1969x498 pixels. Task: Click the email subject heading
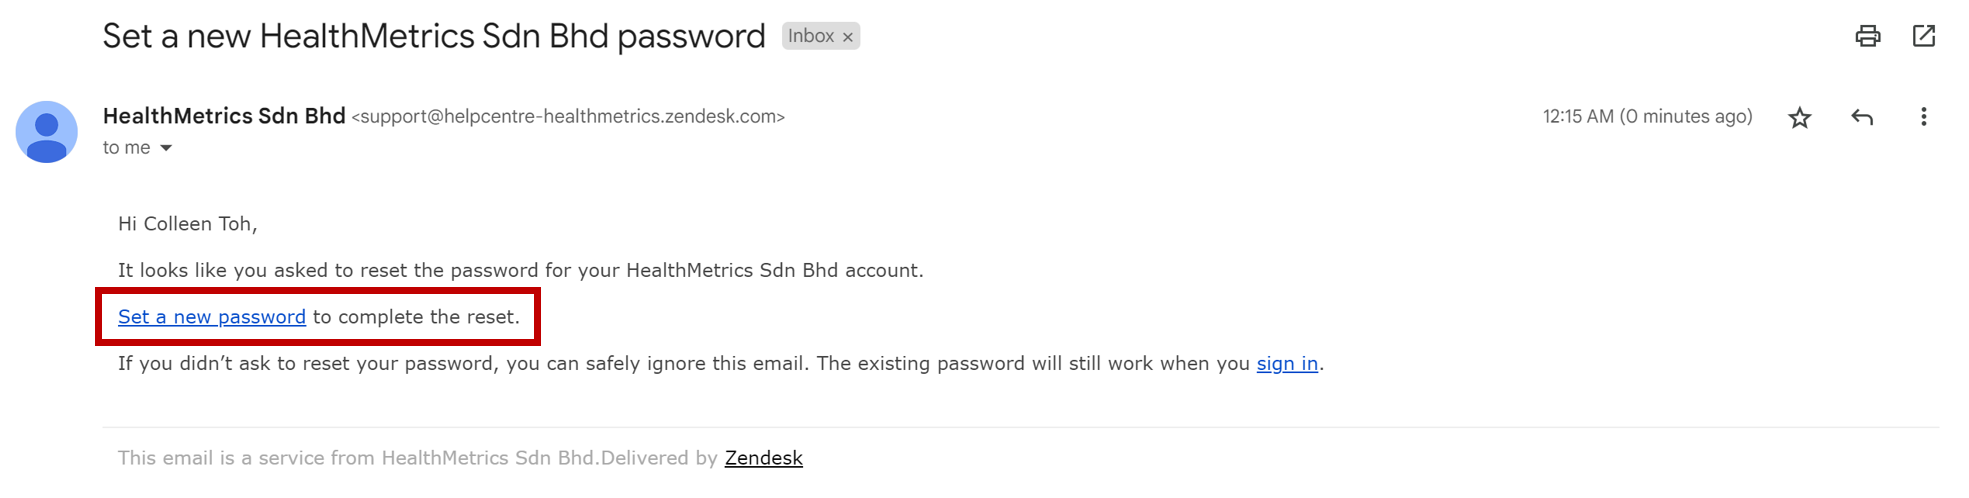pyautogui.click(x=433, y=37)
